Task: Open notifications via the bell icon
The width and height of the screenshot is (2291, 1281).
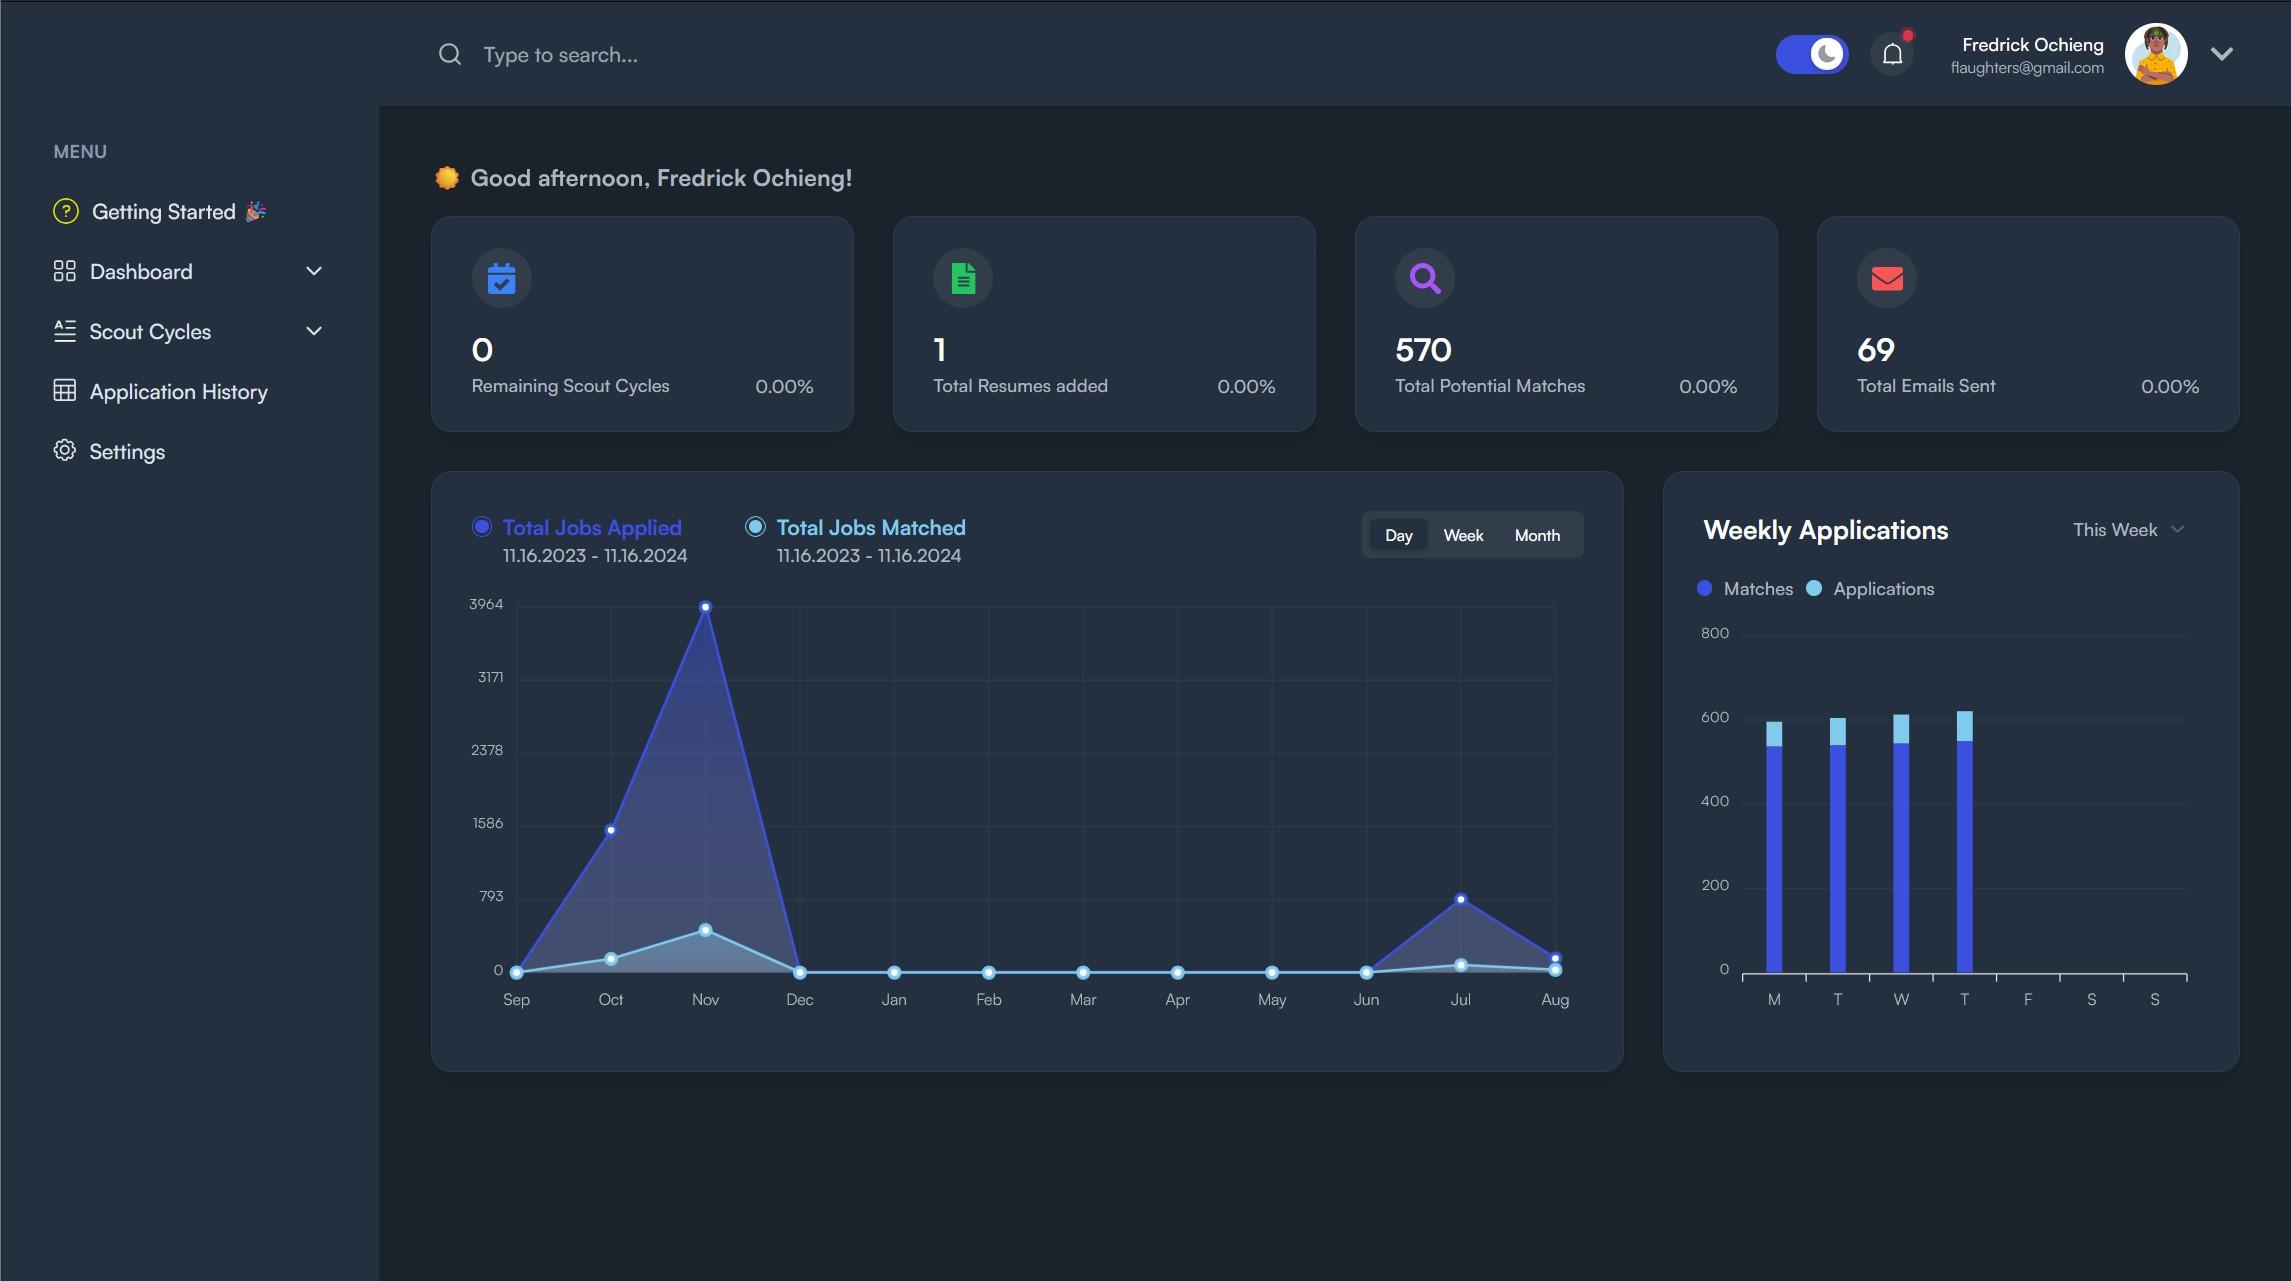Action: coord(1892,54)
